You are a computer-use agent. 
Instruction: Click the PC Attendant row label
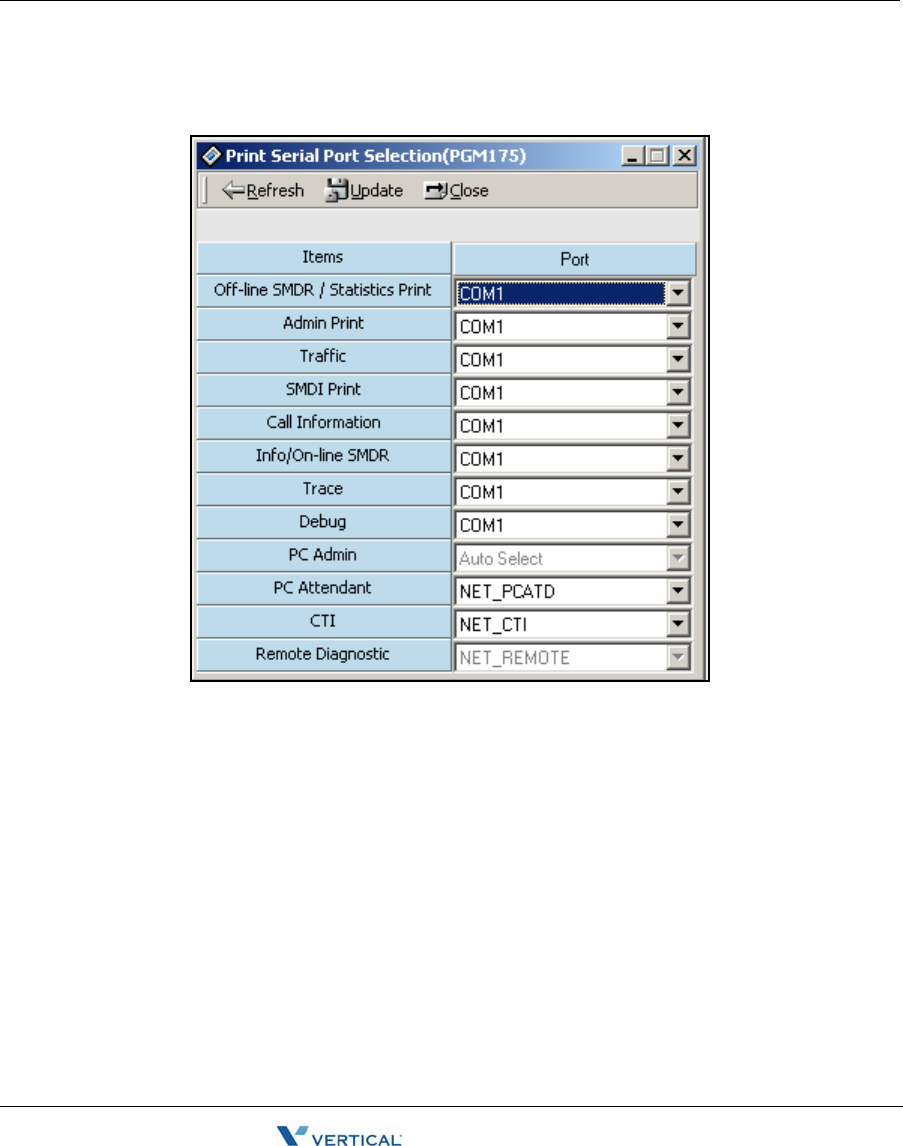[x=324, y=588]
